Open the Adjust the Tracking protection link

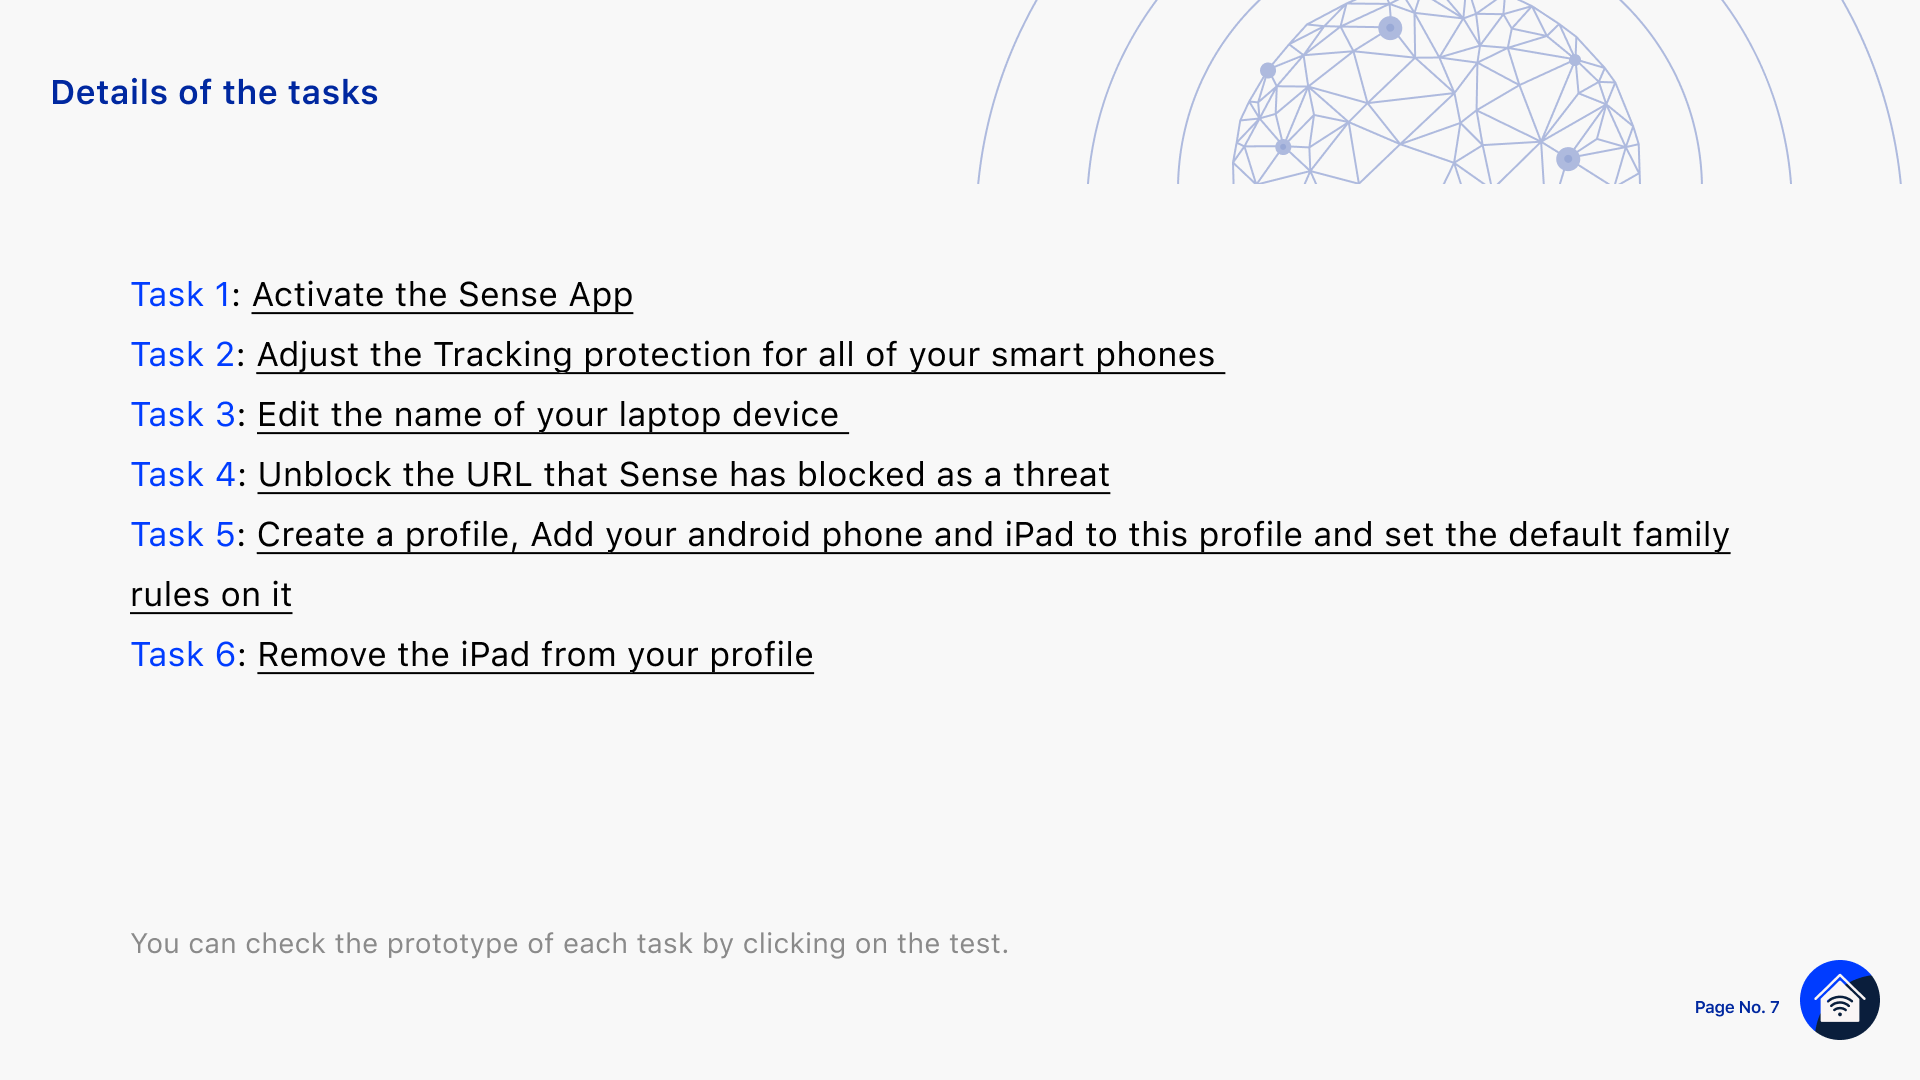740,355
